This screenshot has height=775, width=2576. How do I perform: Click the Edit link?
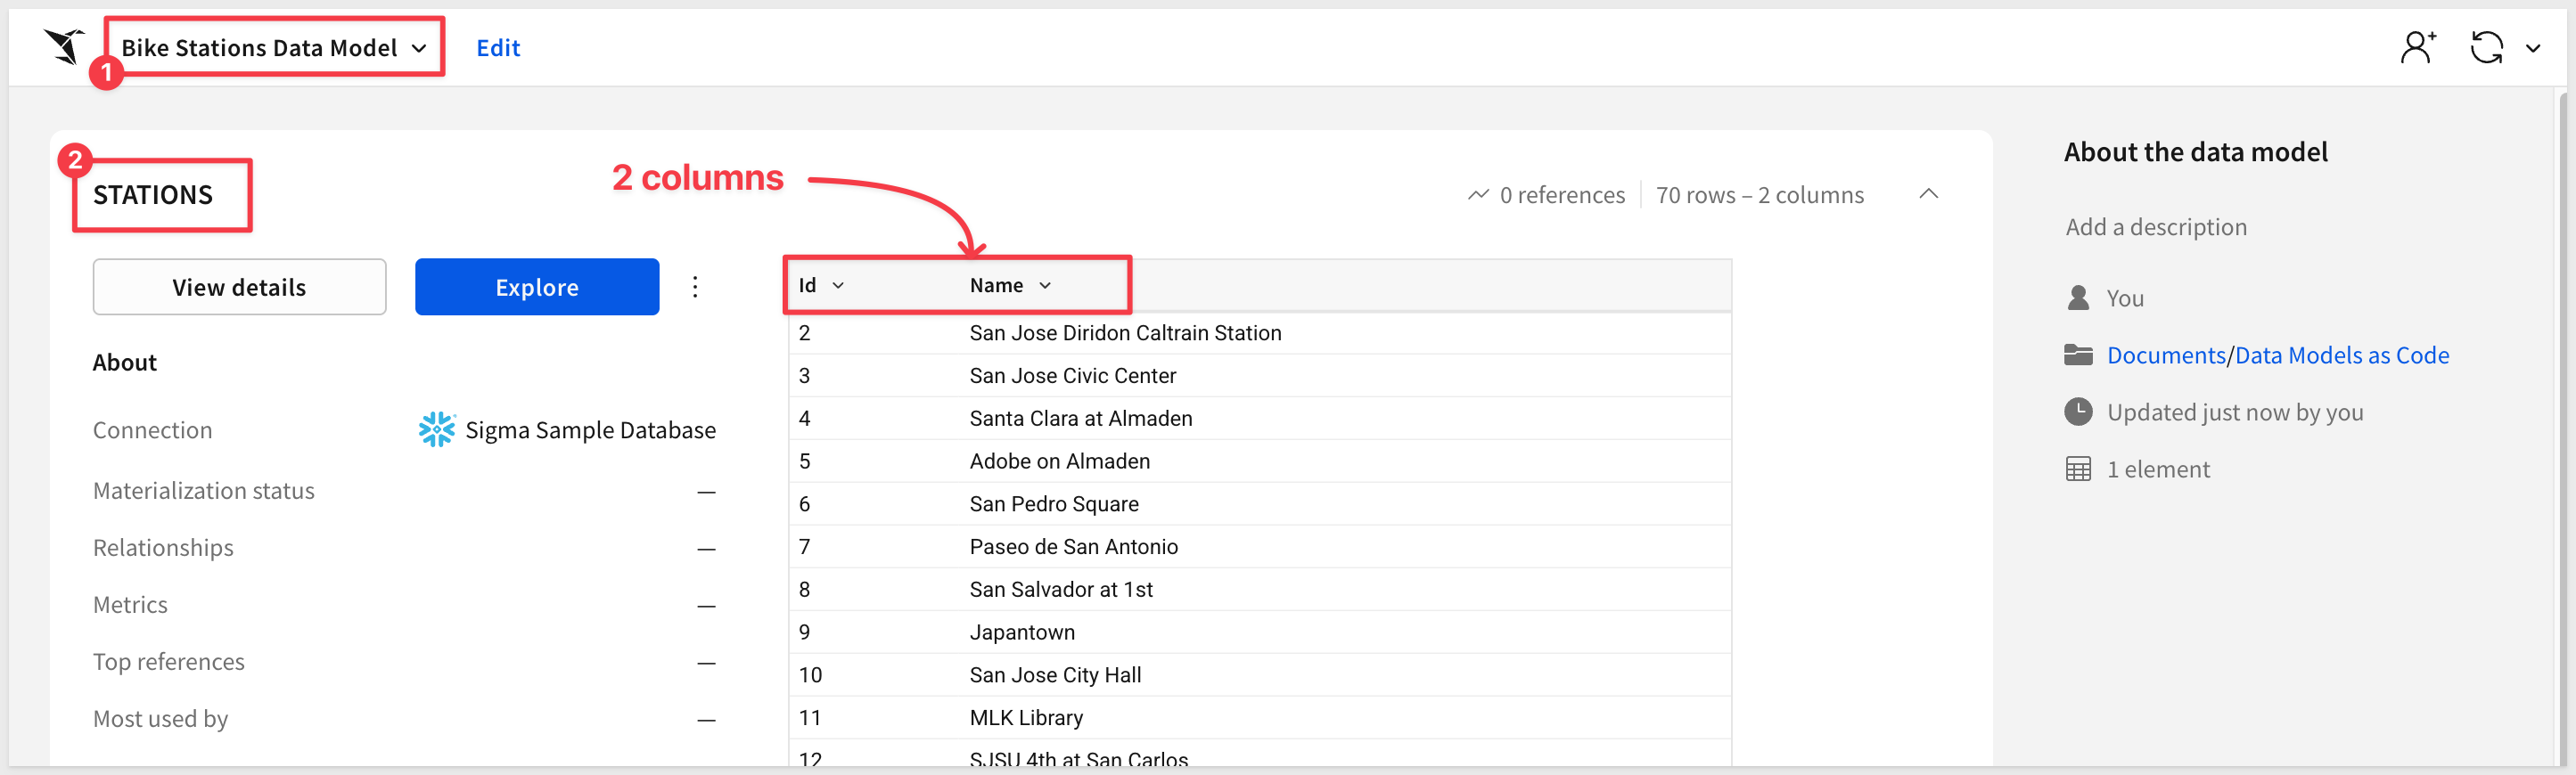click(498, 48)
